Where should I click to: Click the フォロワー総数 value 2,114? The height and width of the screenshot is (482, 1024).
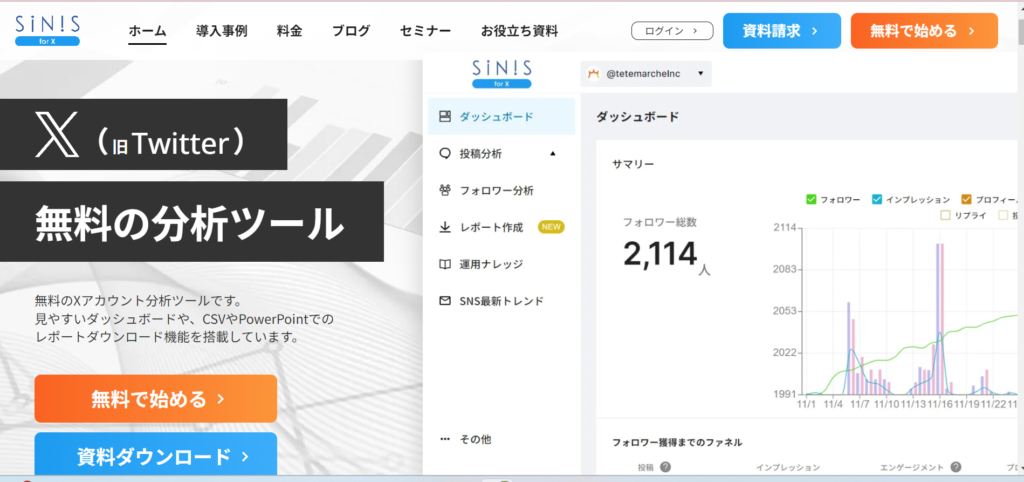coord(660,253)
